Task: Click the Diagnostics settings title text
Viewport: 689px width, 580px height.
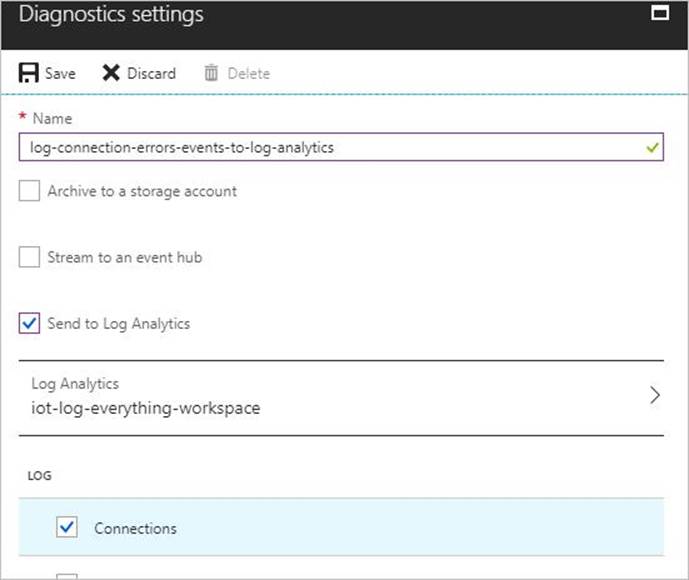Action: (x=111, y=15)
